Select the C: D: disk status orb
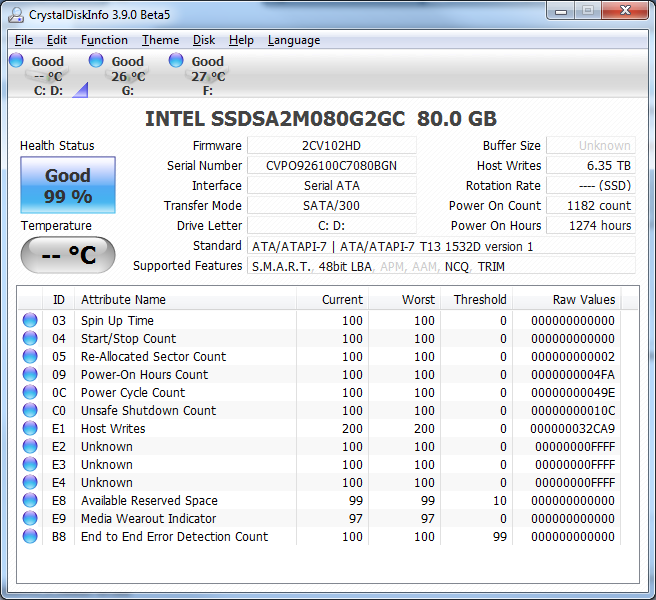656x600 pixels. coord(16,60)
